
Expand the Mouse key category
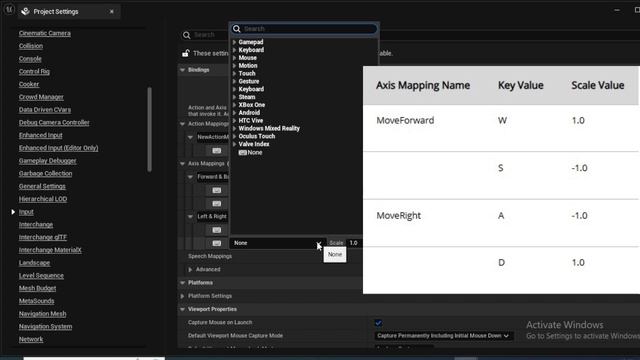[234, 58]
